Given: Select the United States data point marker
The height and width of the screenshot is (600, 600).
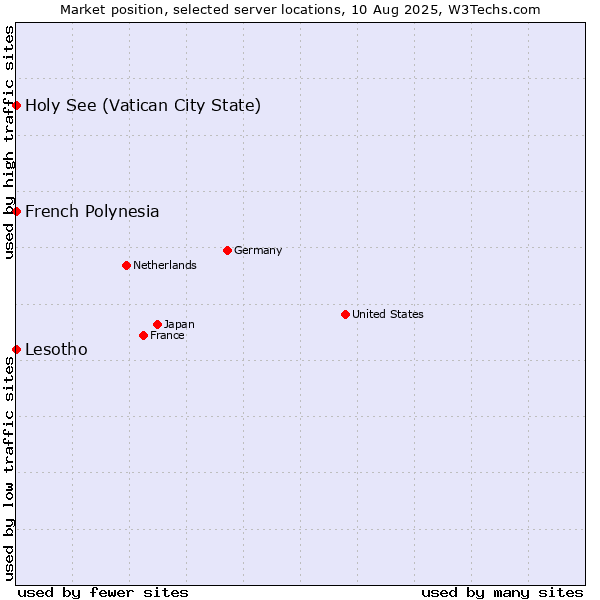Looking at the screenshot, I should pos(346,315).
